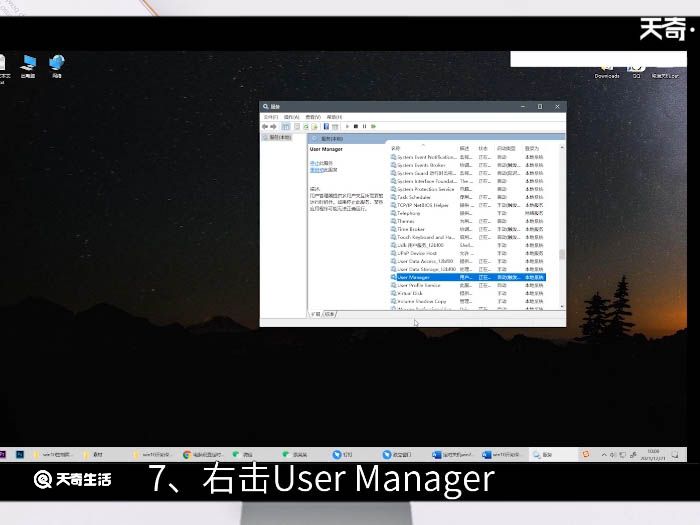Select the User Data Access service row
This screenshot has height=525, width=700.
click(x=467, y=261)
